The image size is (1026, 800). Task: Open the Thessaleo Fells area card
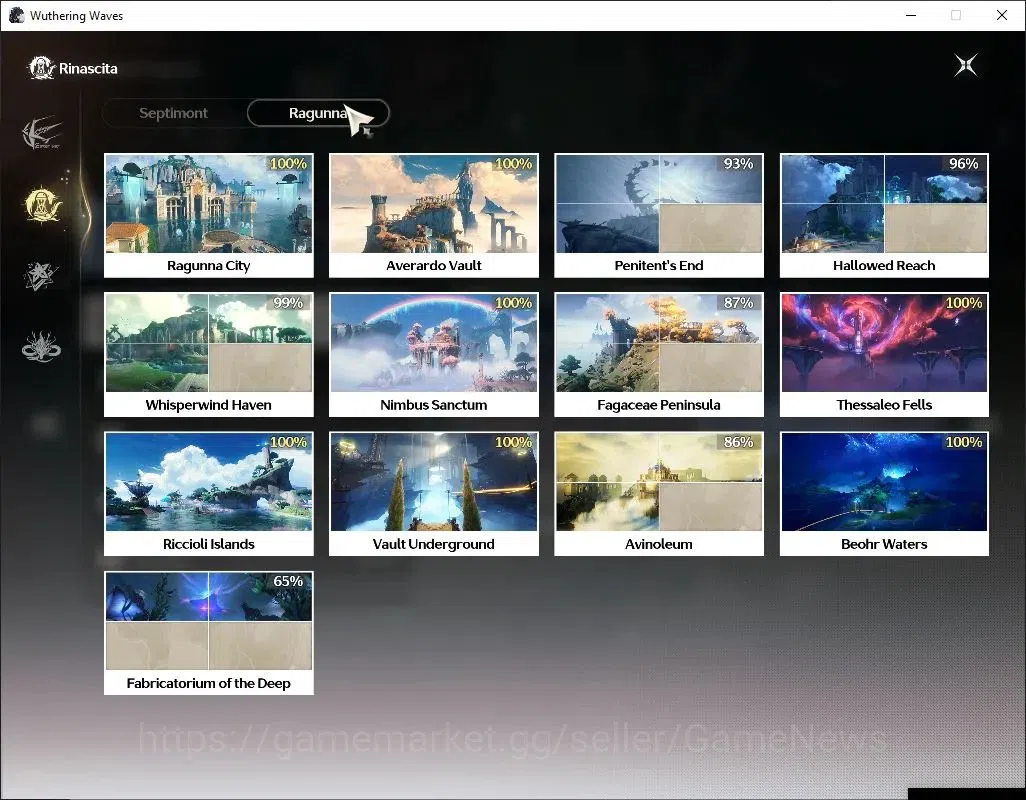[x=884, y=355]
